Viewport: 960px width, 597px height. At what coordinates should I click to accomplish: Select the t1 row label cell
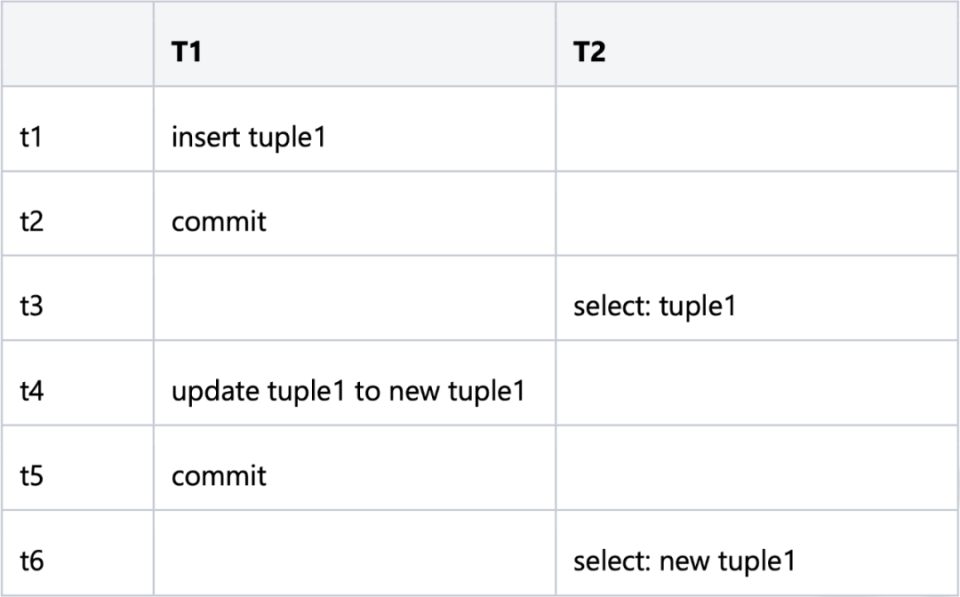click(31, 136)
